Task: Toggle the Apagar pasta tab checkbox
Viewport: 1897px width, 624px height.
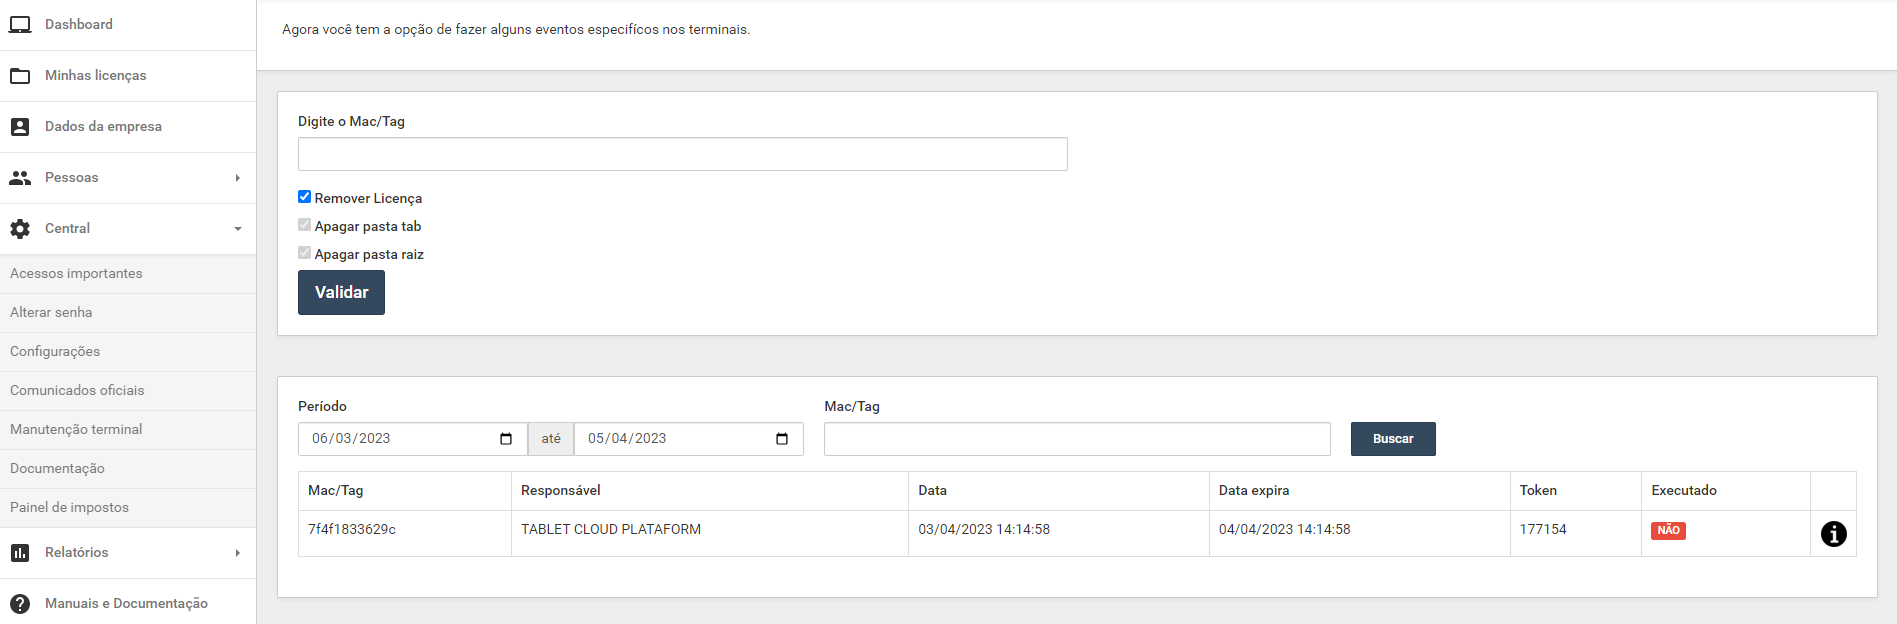Action: (x=305, y=225)
